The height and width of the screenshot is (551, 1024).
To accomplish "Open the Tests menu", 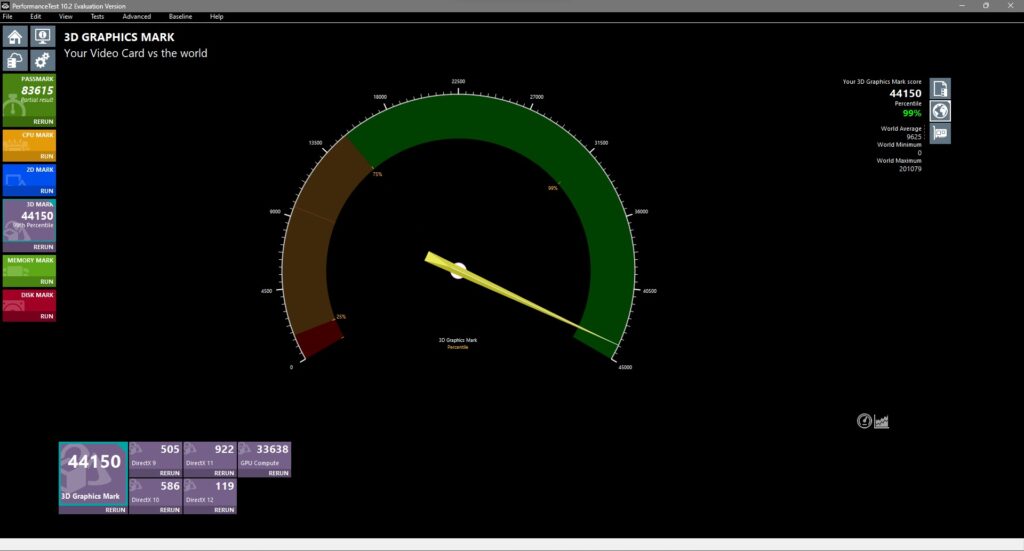I will 97,17.
